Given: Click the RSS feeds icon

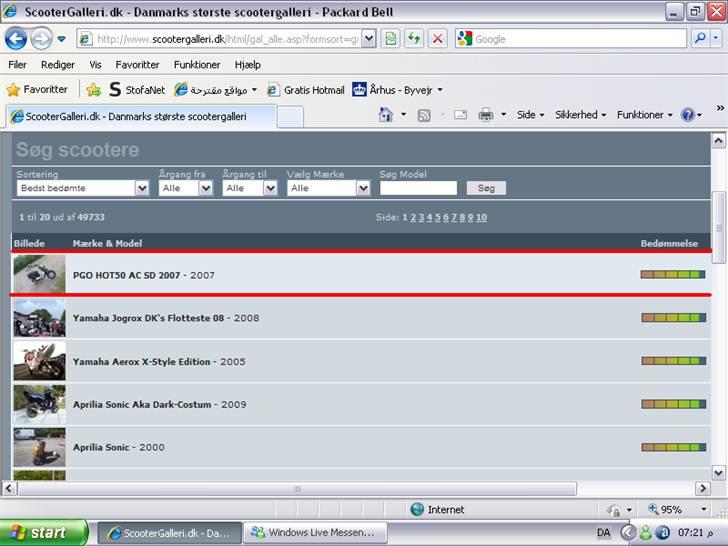Looking at the screenshot, I should coord(424,115).
